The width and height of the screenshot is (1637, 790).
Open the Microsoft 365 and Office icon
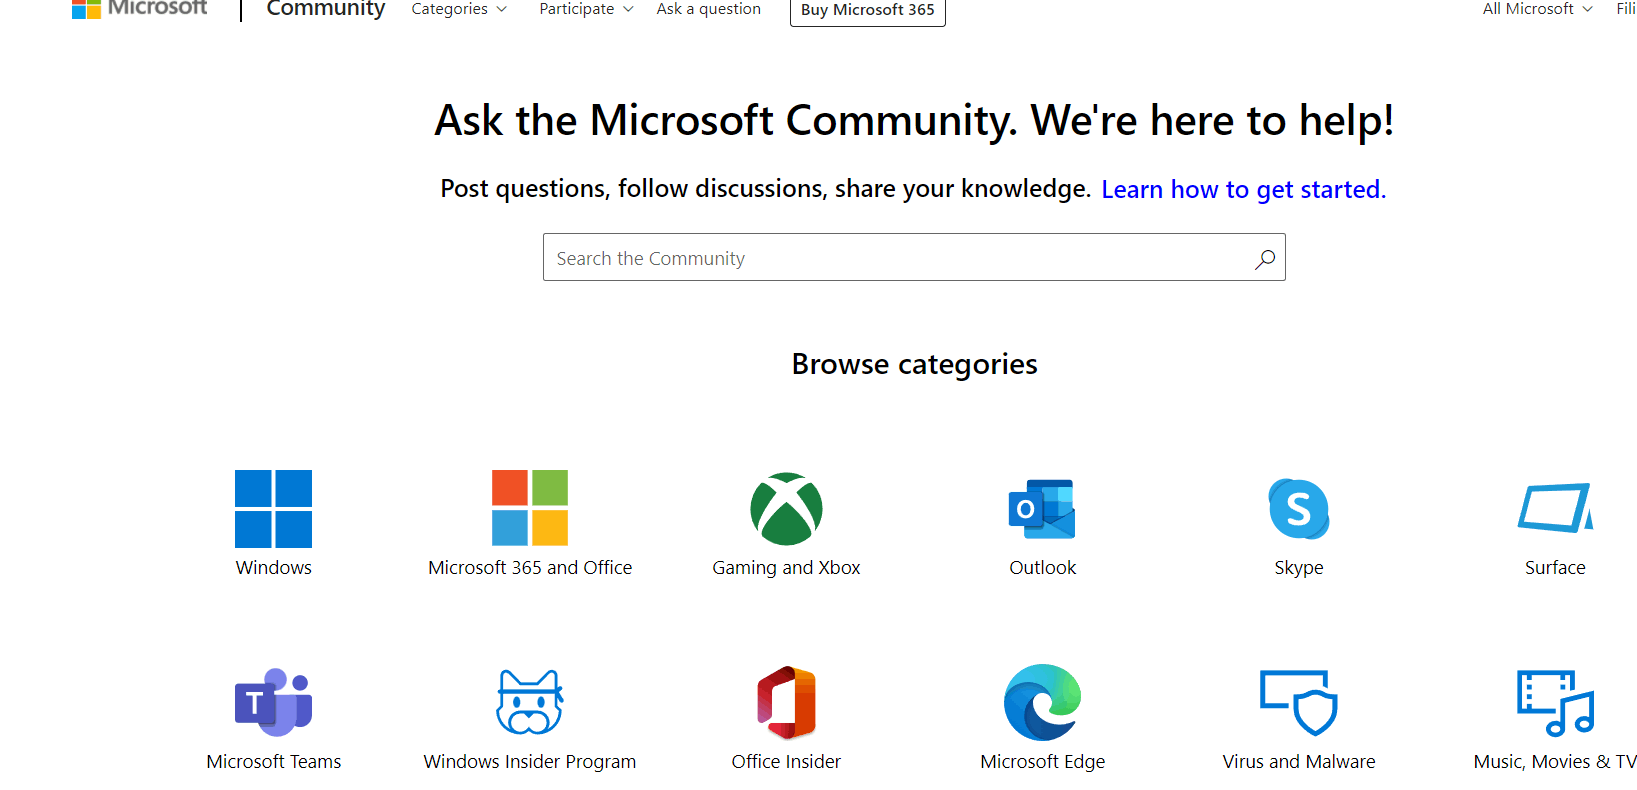pyautogui.click(x=530, y=508)
